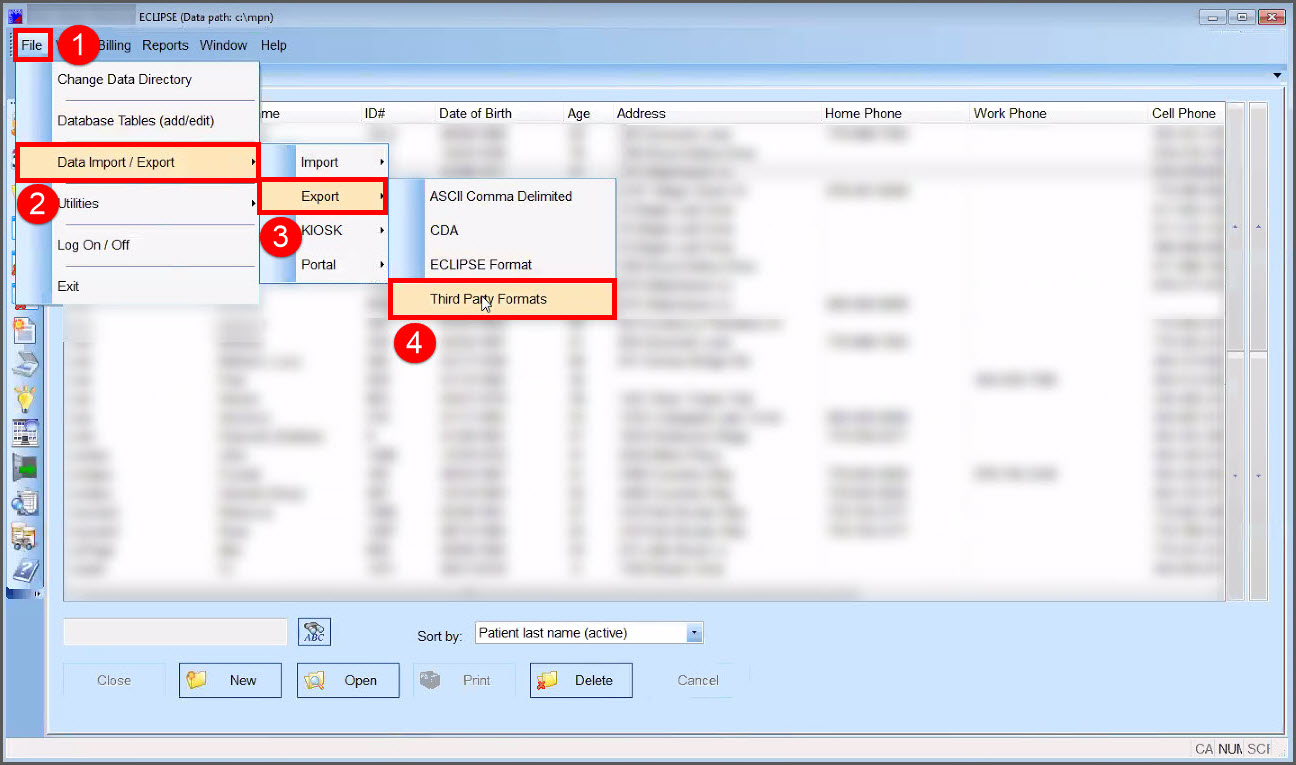Click the Age column header

(579, 113)
